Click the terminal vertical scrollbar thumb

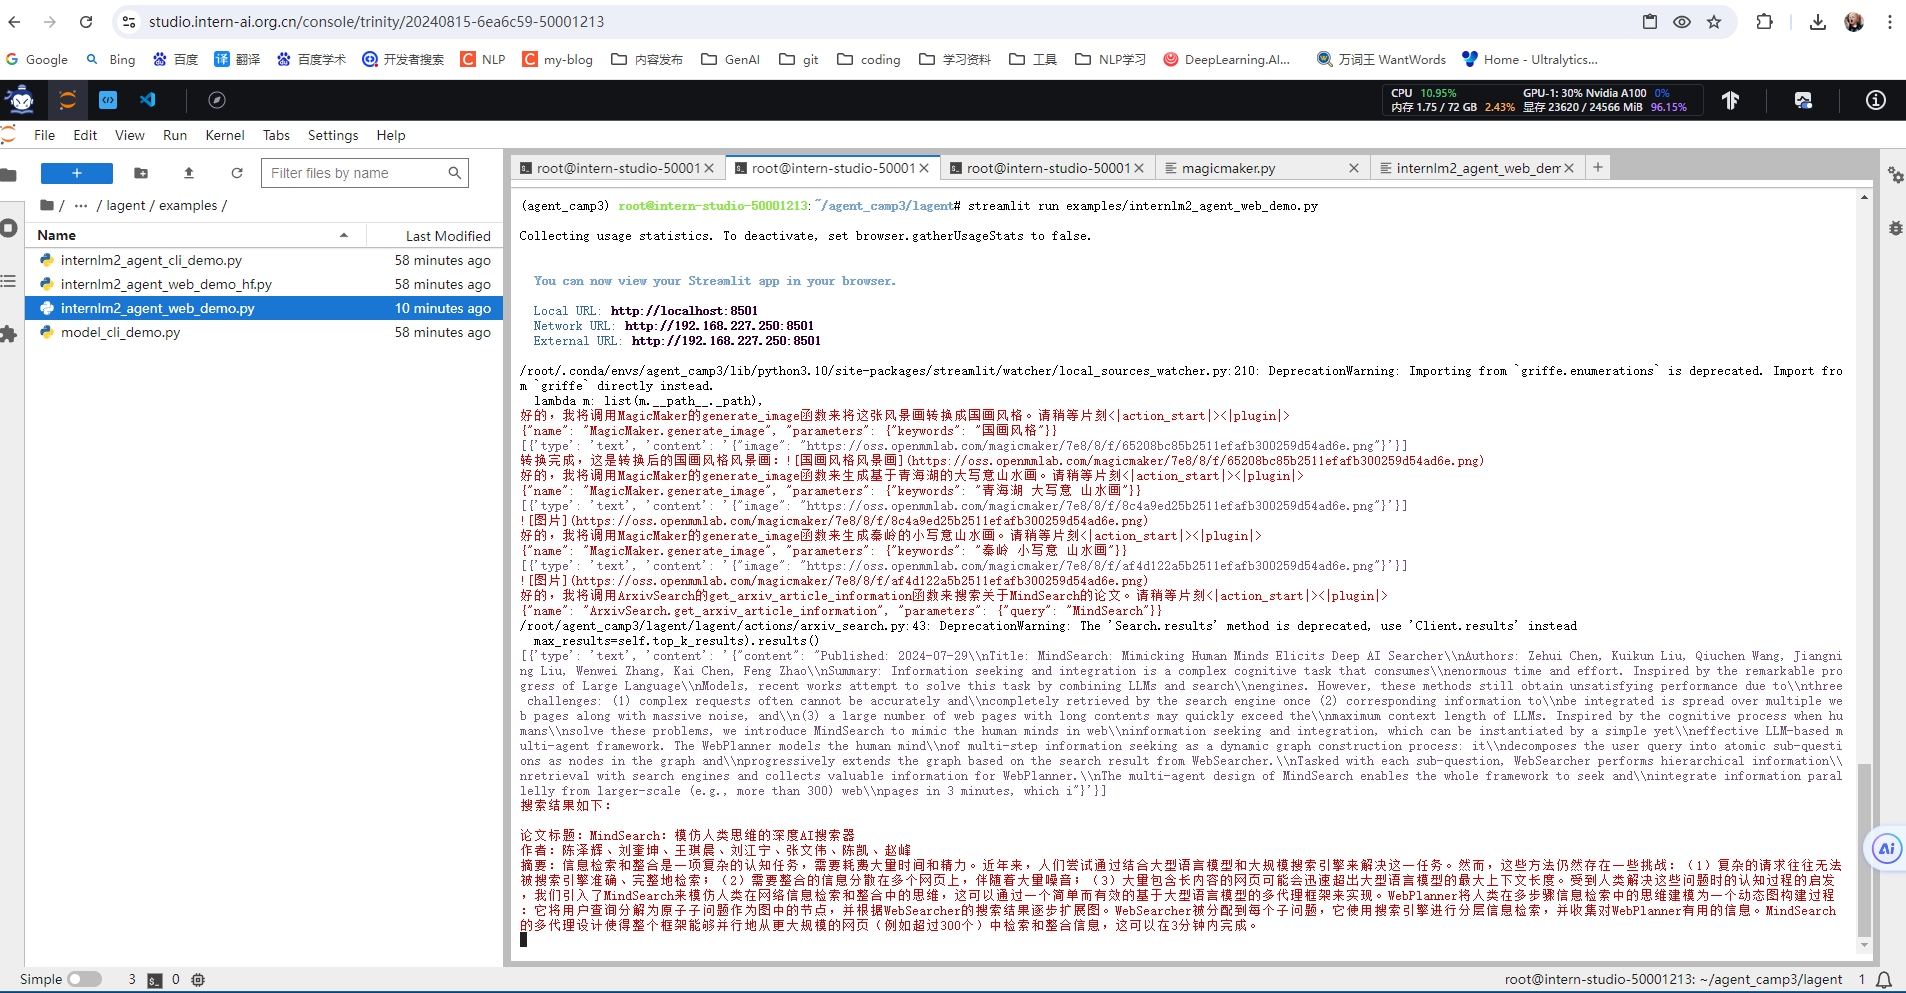tap(1864, 850)
